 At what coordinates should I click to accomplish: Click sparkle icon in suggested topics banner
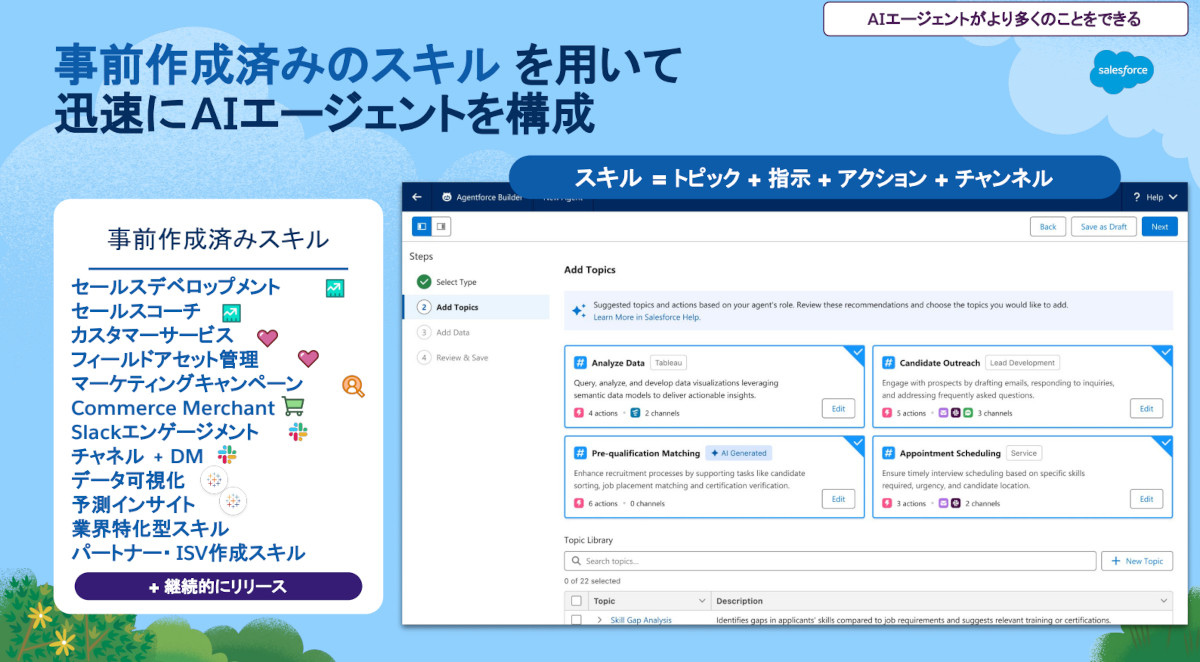point(579,311)
